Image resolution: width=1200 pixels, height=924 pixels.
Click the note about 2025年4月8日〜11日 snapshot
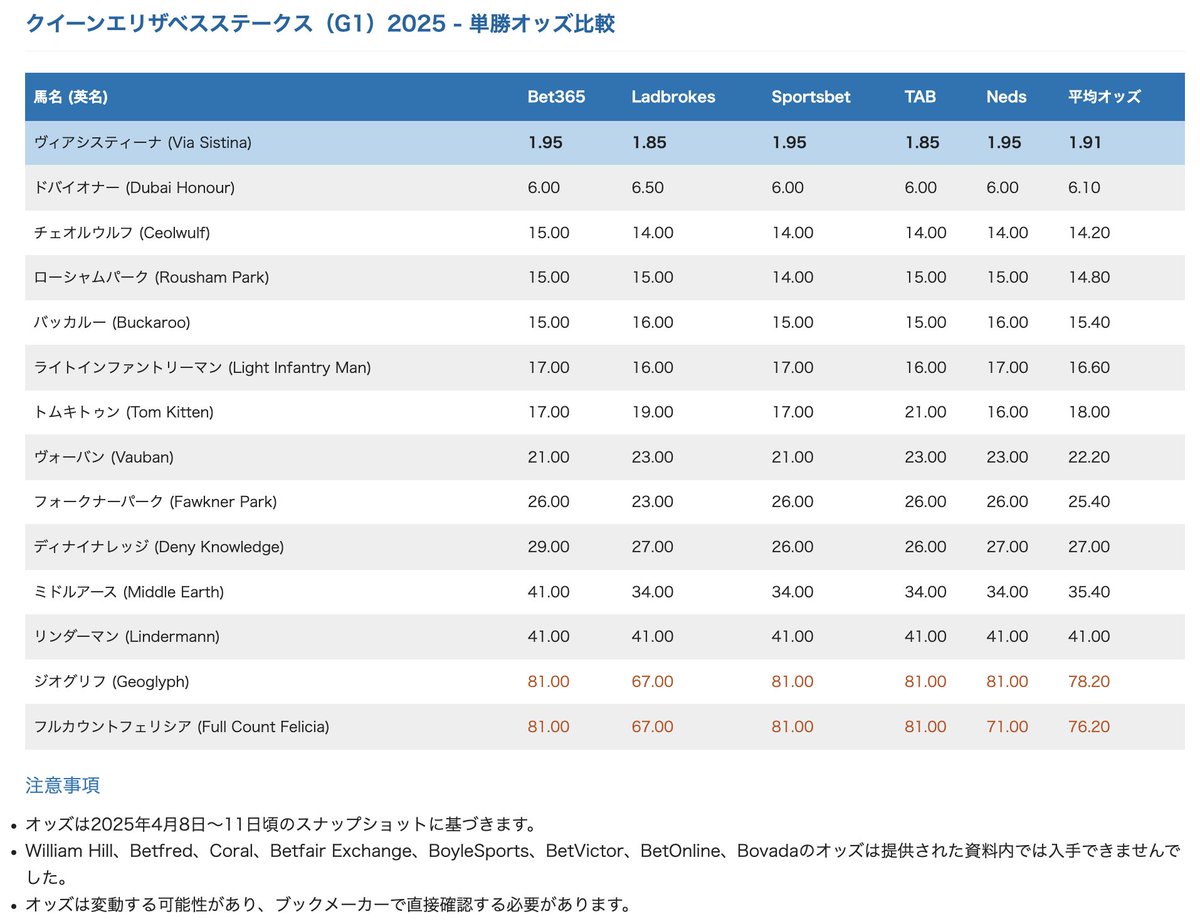(x=282, y=825)
